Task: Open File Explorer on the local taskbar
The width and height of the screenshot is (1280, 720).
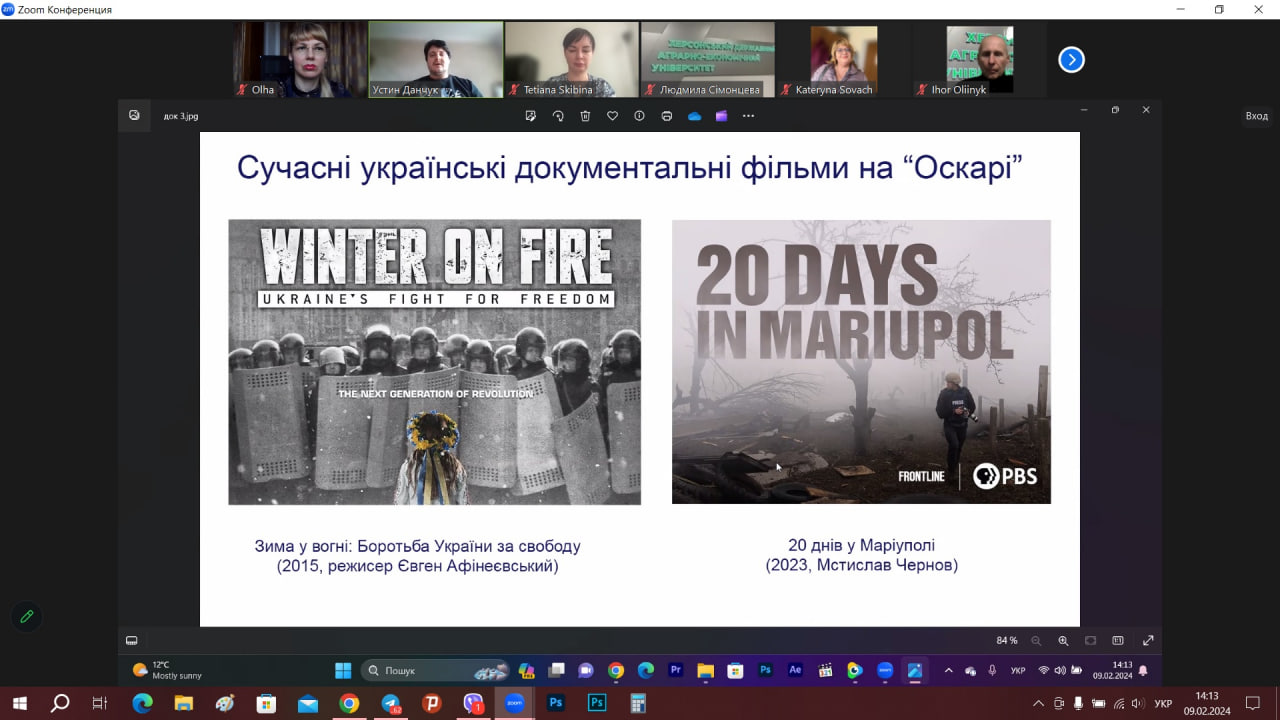Action: 184,703
